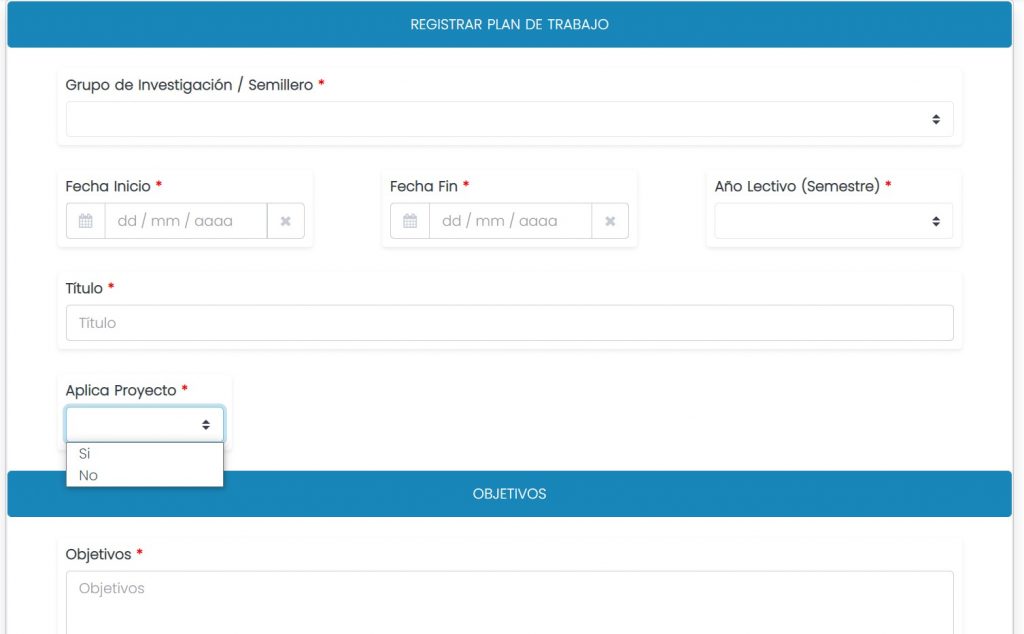
Task: Click the OBJETIVOS section header
Action: (x=509, y=494)
